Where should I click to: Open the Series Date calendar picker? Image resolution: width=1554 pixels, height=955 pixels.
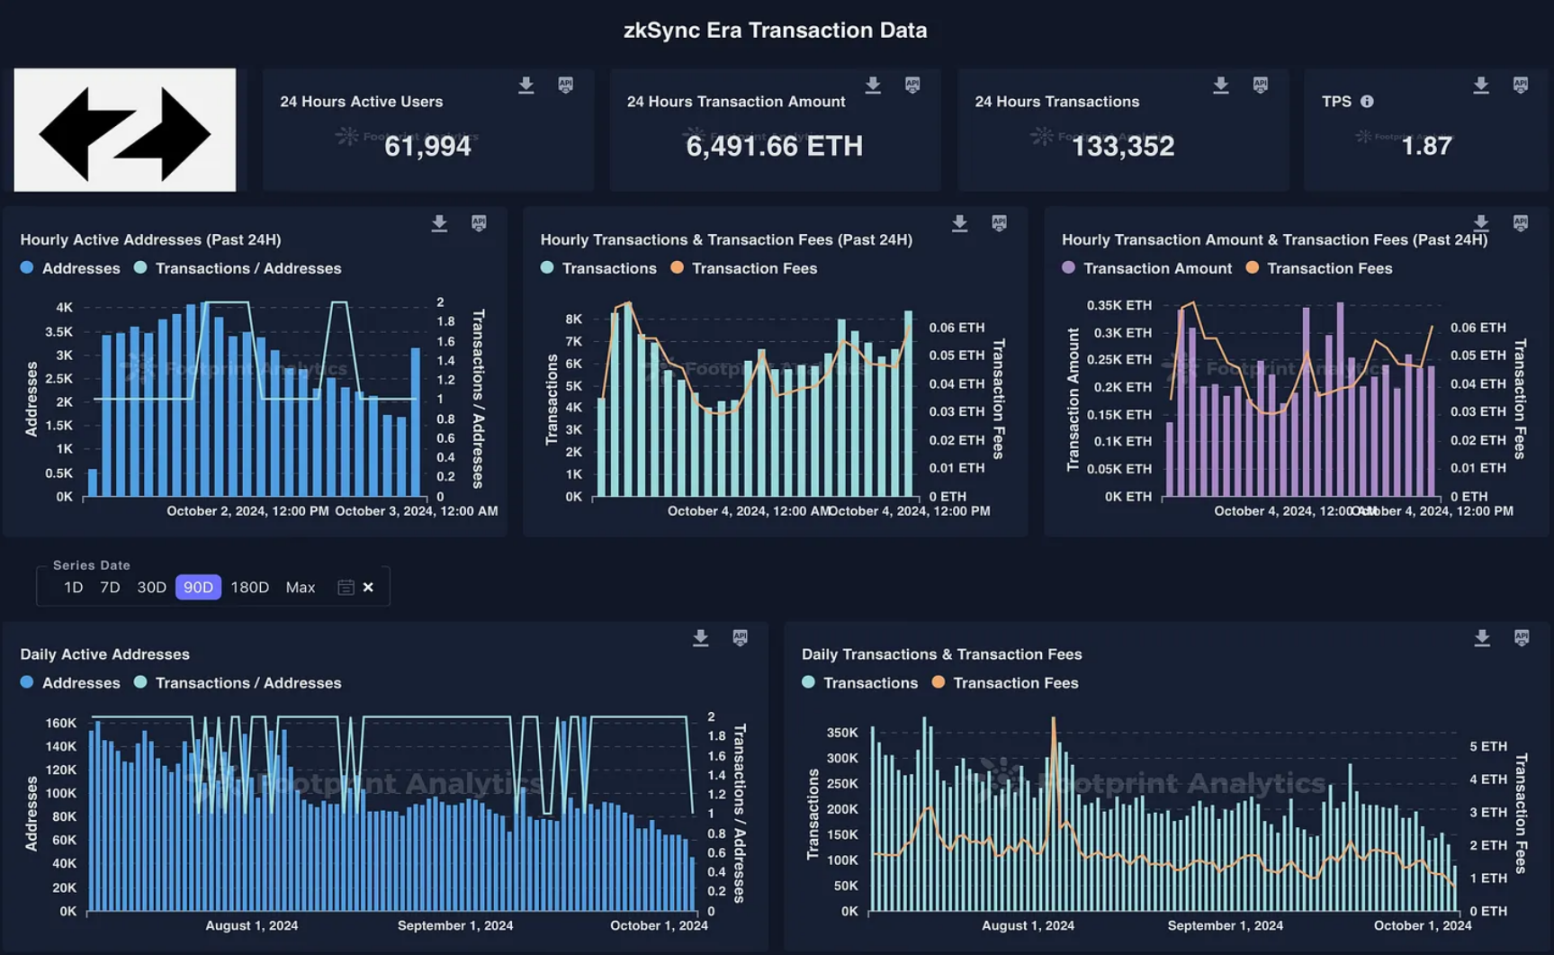point(345,588)
